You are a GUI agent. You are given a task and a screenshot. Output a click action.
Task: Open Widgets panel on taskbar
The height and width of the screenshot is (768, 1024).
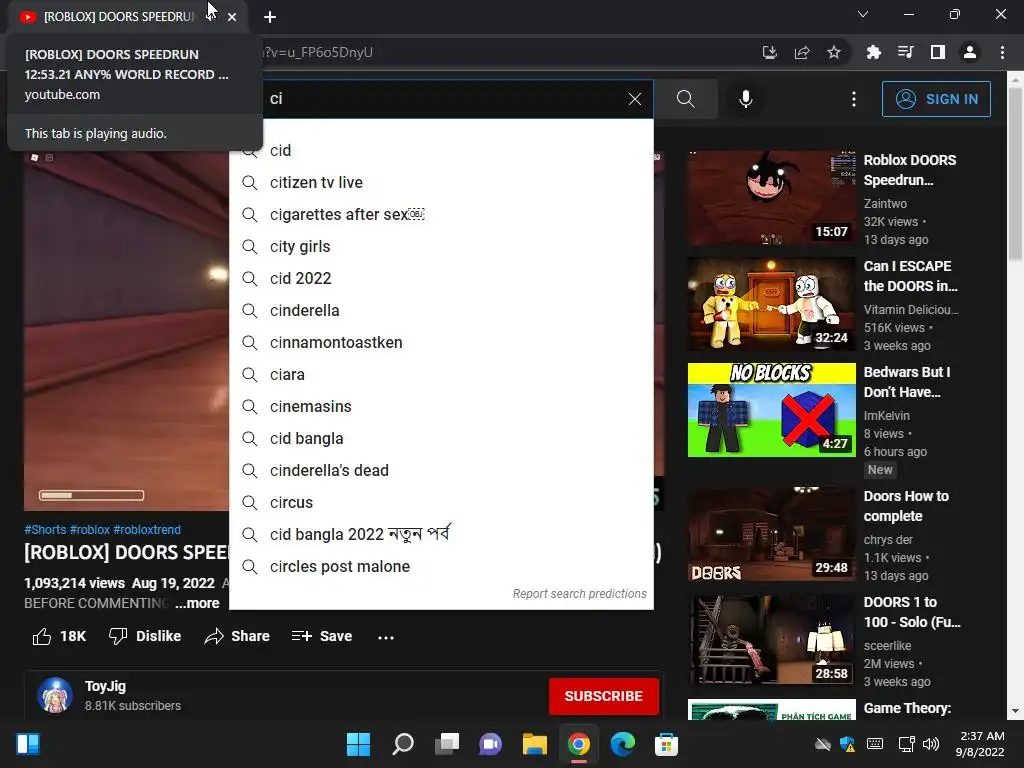click(28, 744)
